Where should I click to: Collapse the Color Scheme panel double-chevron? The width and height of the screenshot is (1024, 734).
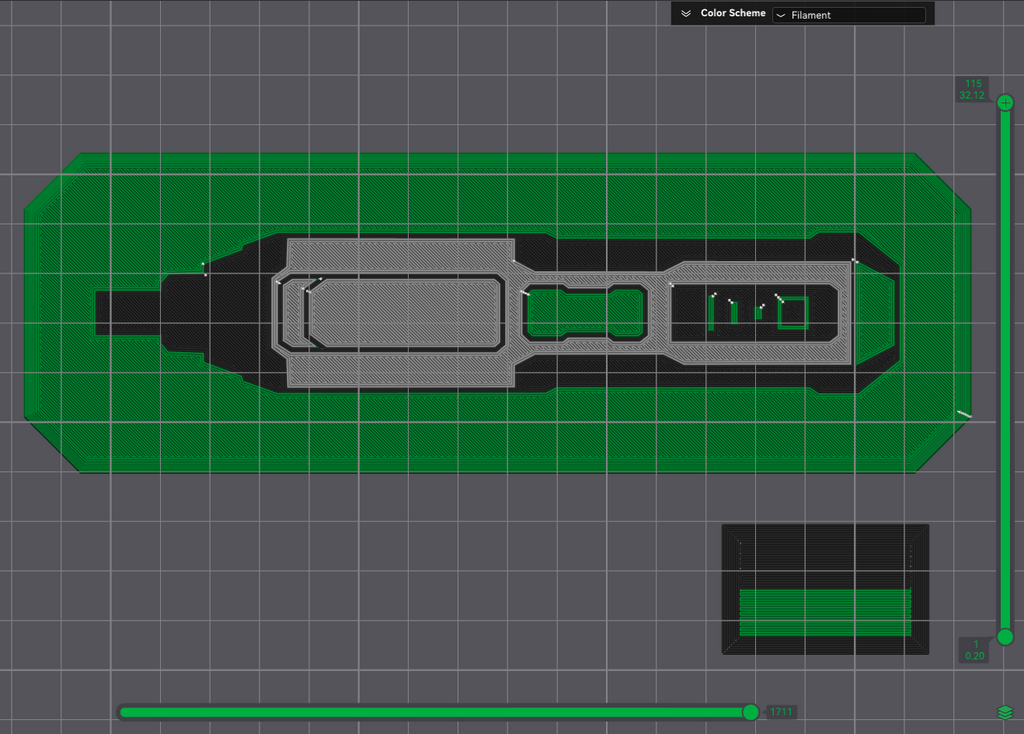pyautogui.click(x=686, y=14)
